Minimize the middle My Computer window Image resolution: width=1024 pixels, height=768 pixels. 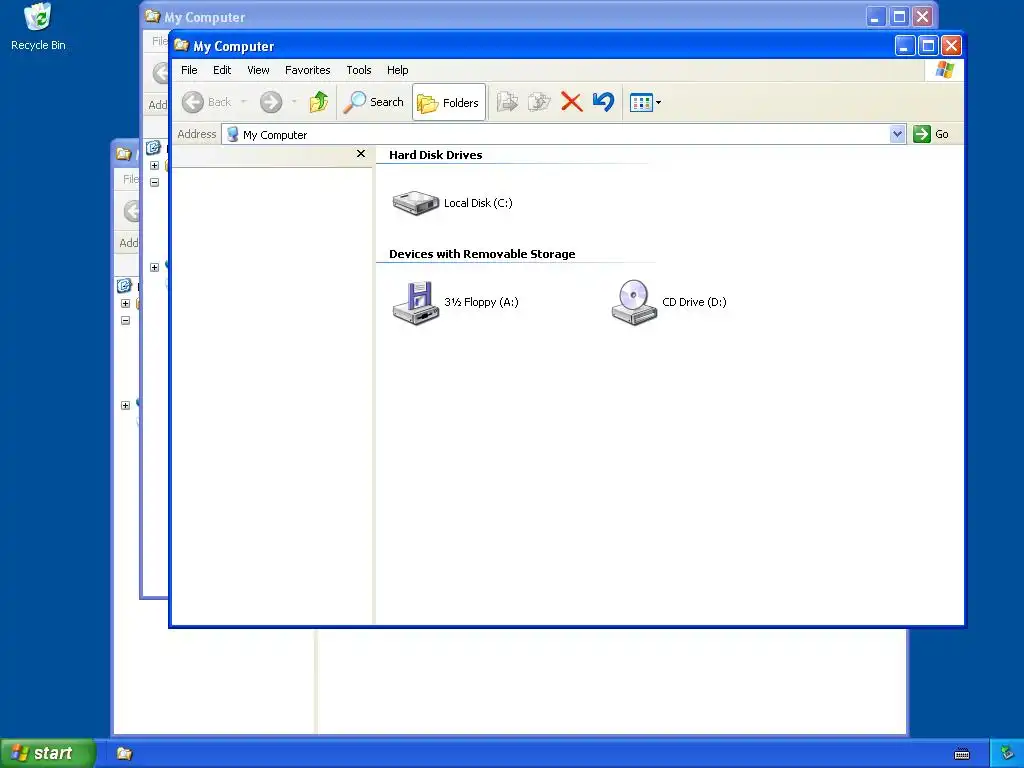(876, 16)
